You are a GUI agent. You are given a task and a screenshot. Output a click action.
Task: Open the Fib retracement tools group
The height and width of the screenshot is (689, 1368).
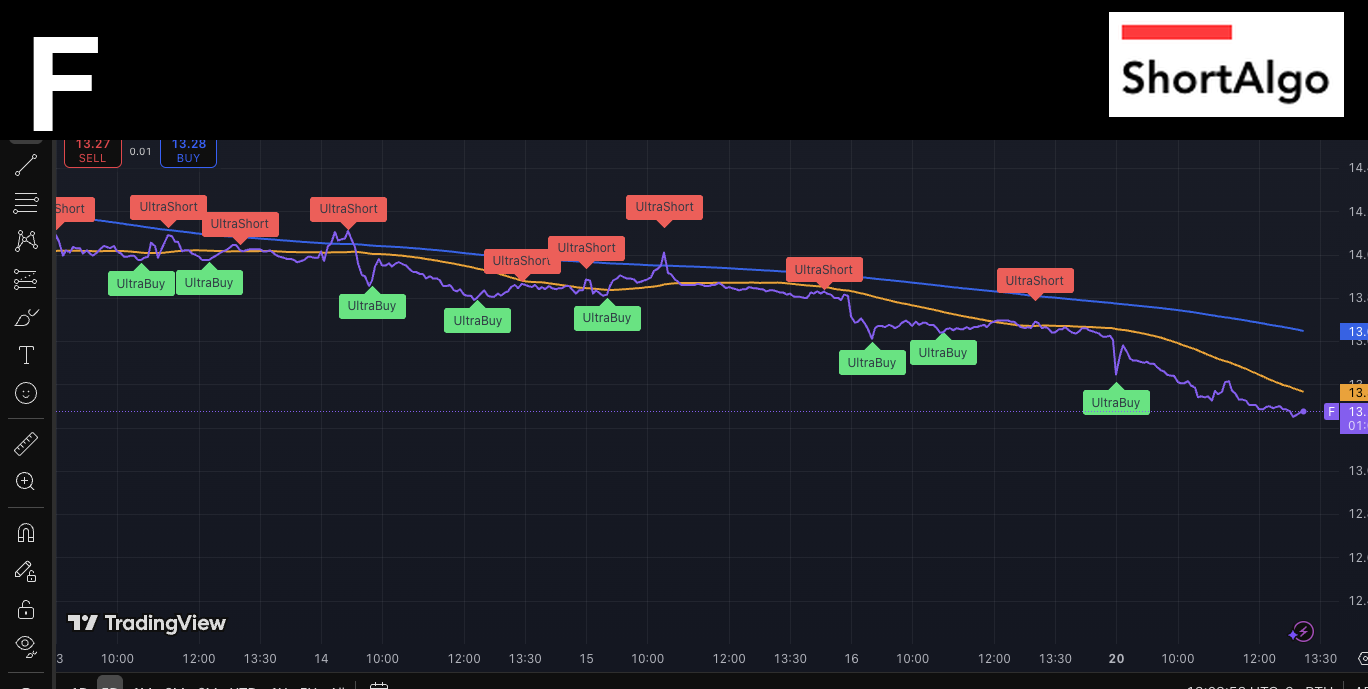[x=26, y=203]
